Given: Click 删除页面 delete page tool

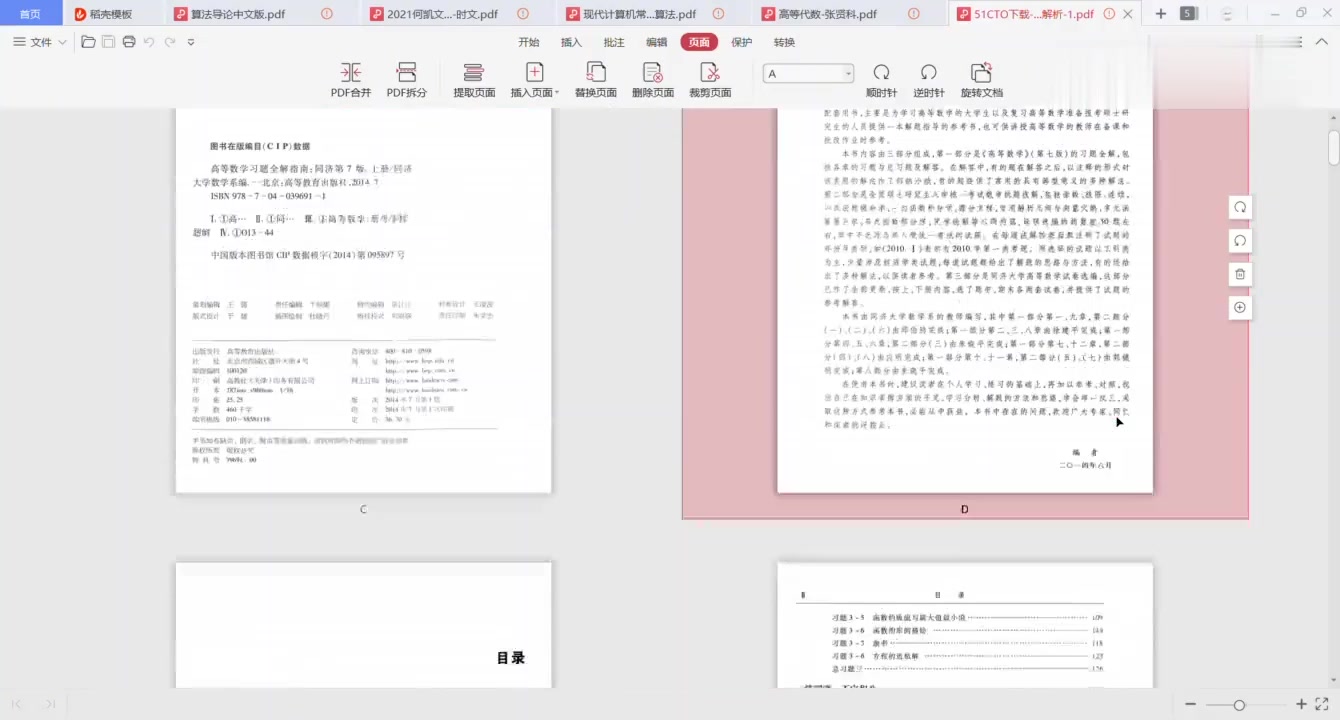Looking at the screenshot, I should pyautogui.click(x=653, y=80).
